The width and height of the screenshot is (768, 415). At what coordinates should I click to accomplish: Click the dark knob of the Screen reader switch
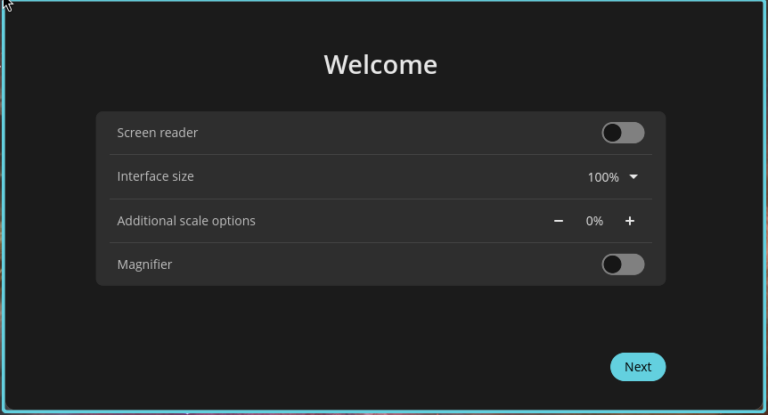612,133
